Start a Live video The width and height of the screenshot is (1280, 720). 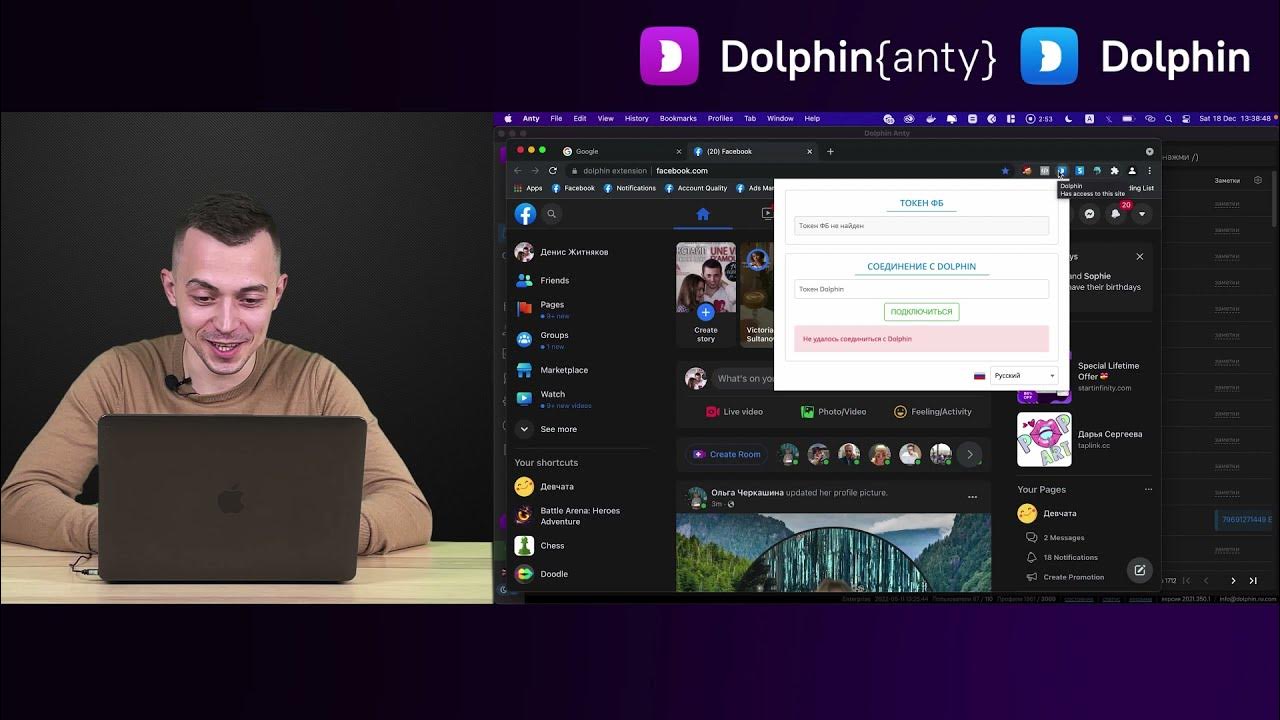pyautogui.click(x=734, y=412)
